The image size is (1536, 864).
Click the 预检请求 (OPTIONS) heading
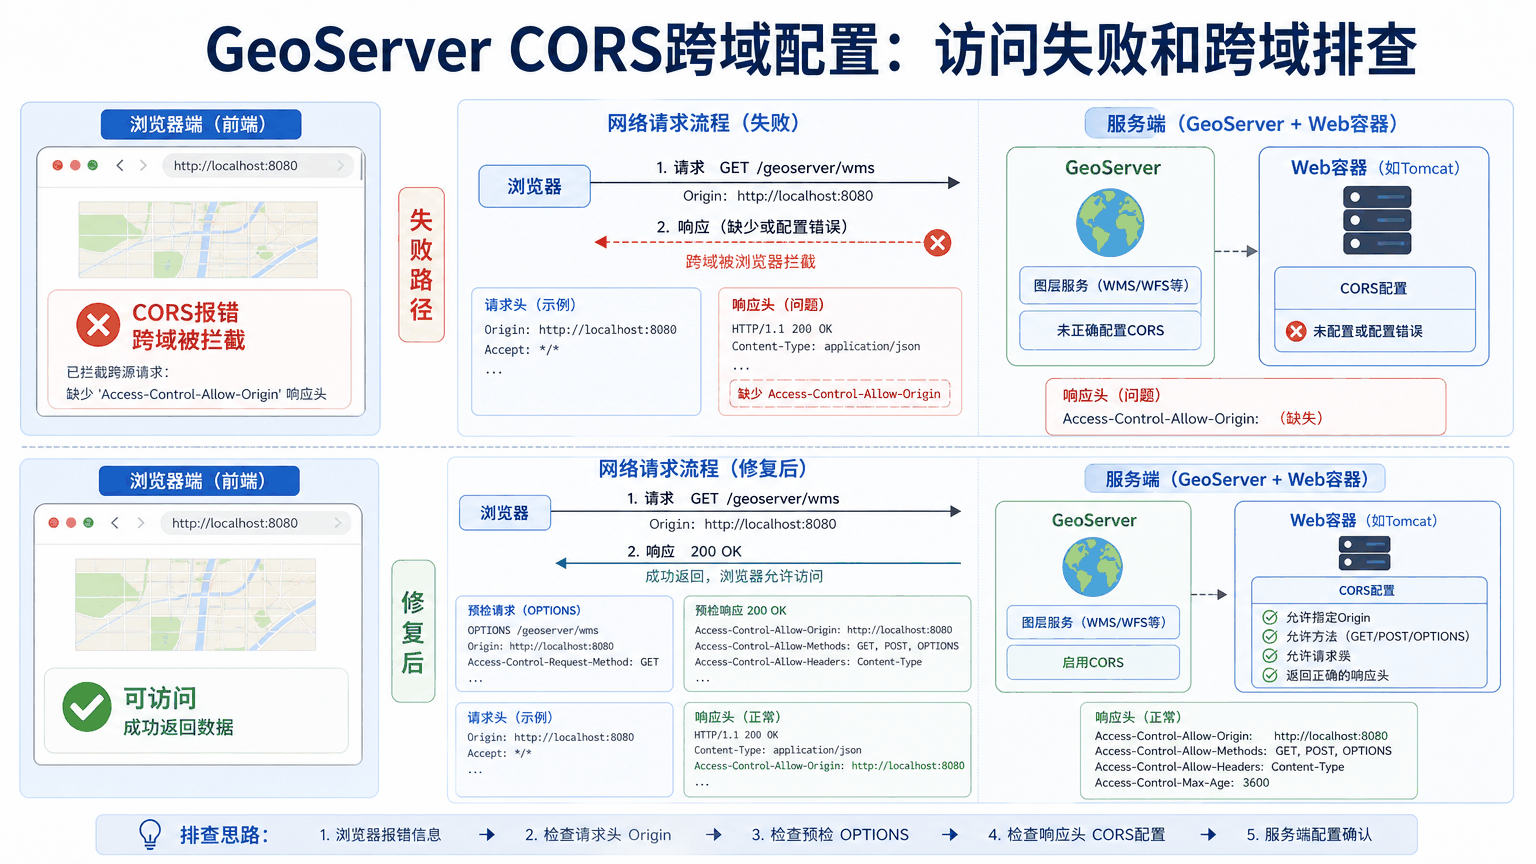524,610
